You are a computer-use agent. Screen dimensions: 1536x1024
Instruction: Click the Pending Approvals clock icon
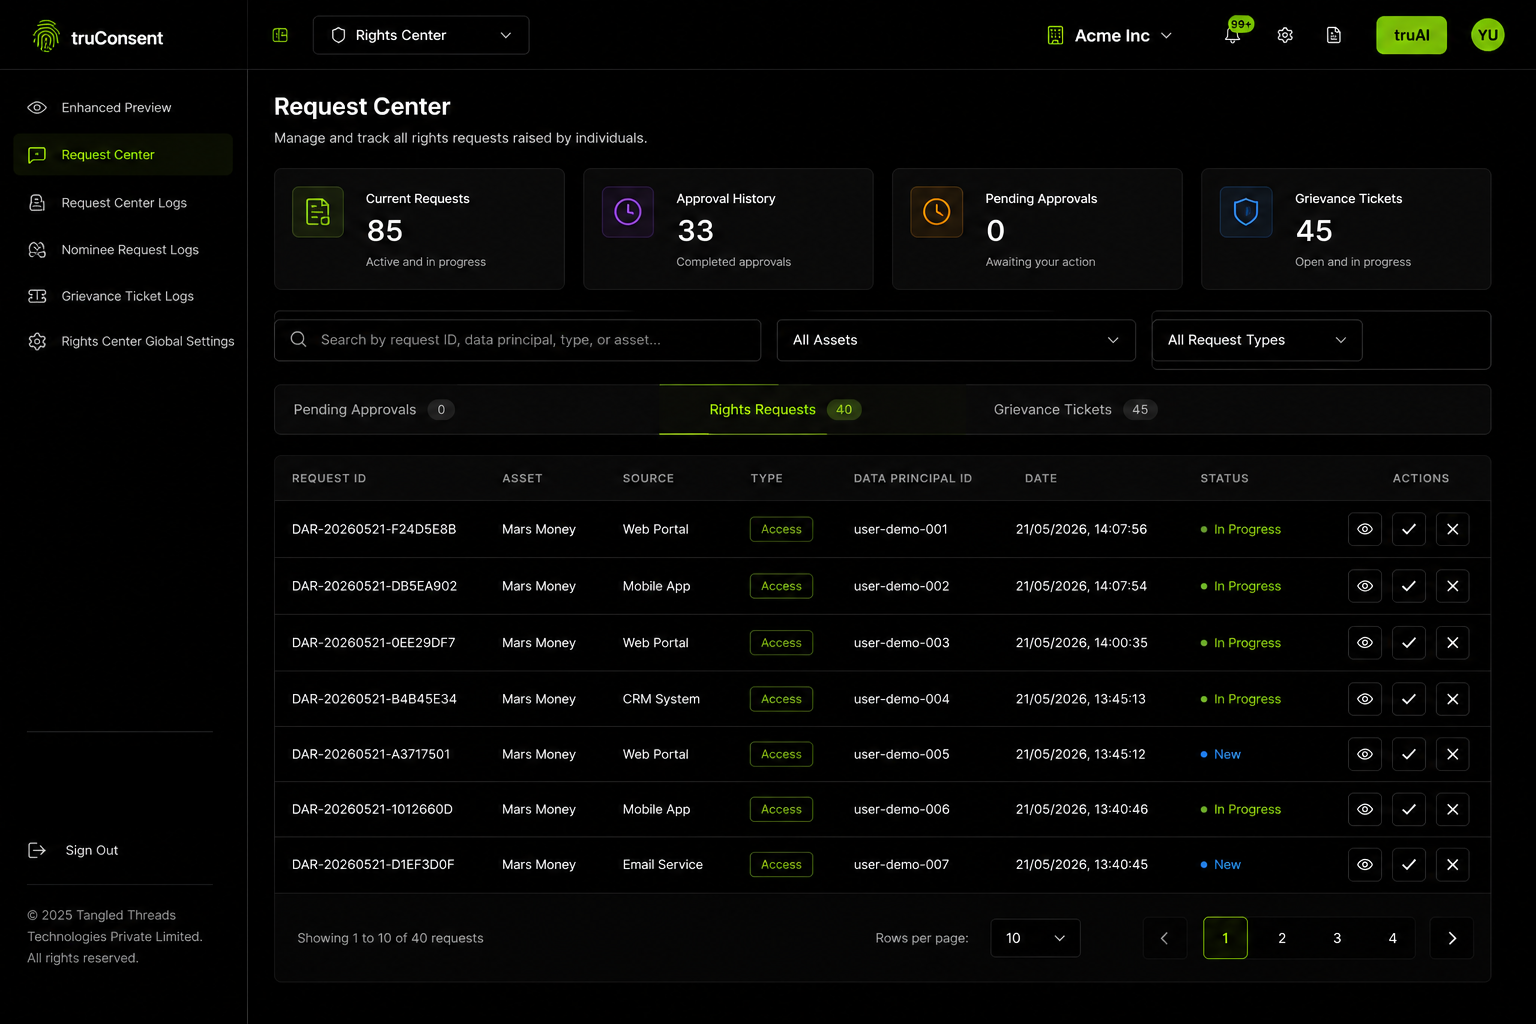coord(937,212)
